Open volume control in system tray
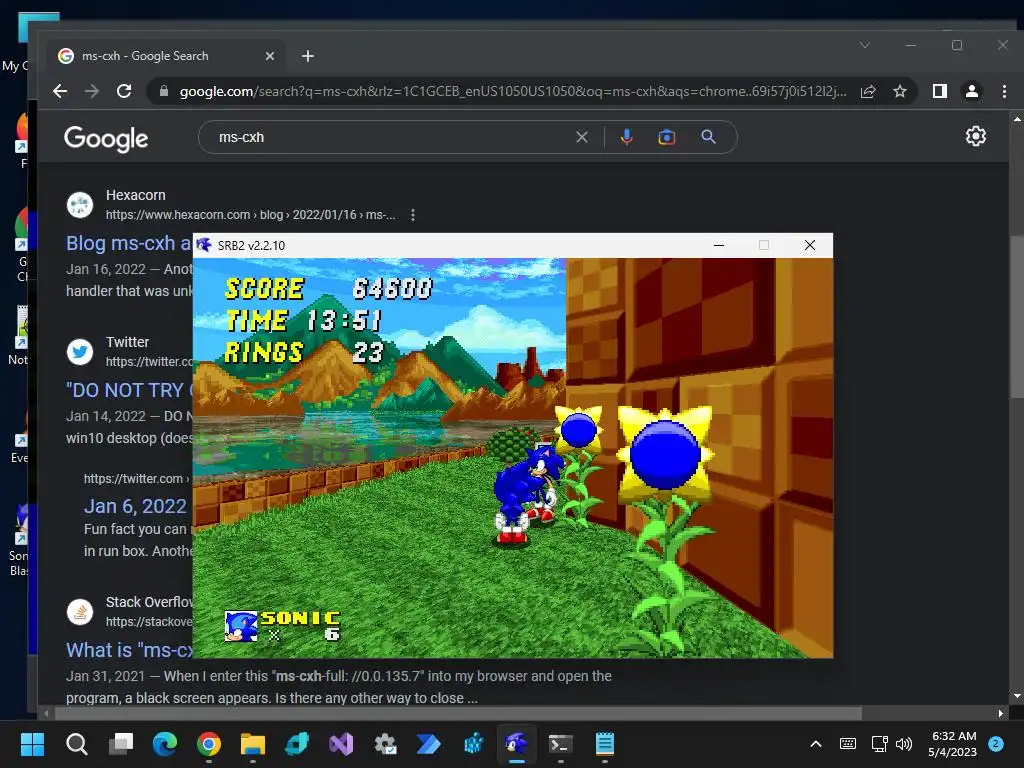Image resolution: width=1024 pixels, height=768 pixels. (904, 744)
